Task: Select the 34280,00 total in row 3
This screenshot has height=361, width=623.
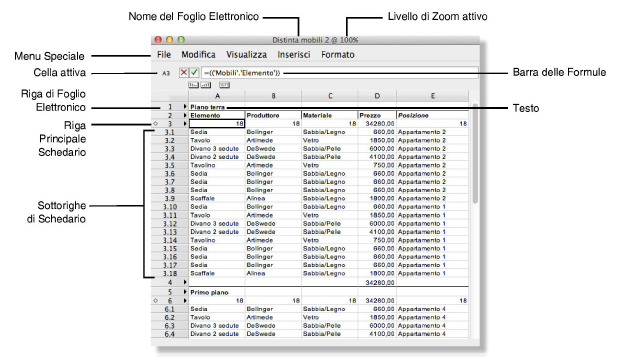Action: [x=377, y=124]
